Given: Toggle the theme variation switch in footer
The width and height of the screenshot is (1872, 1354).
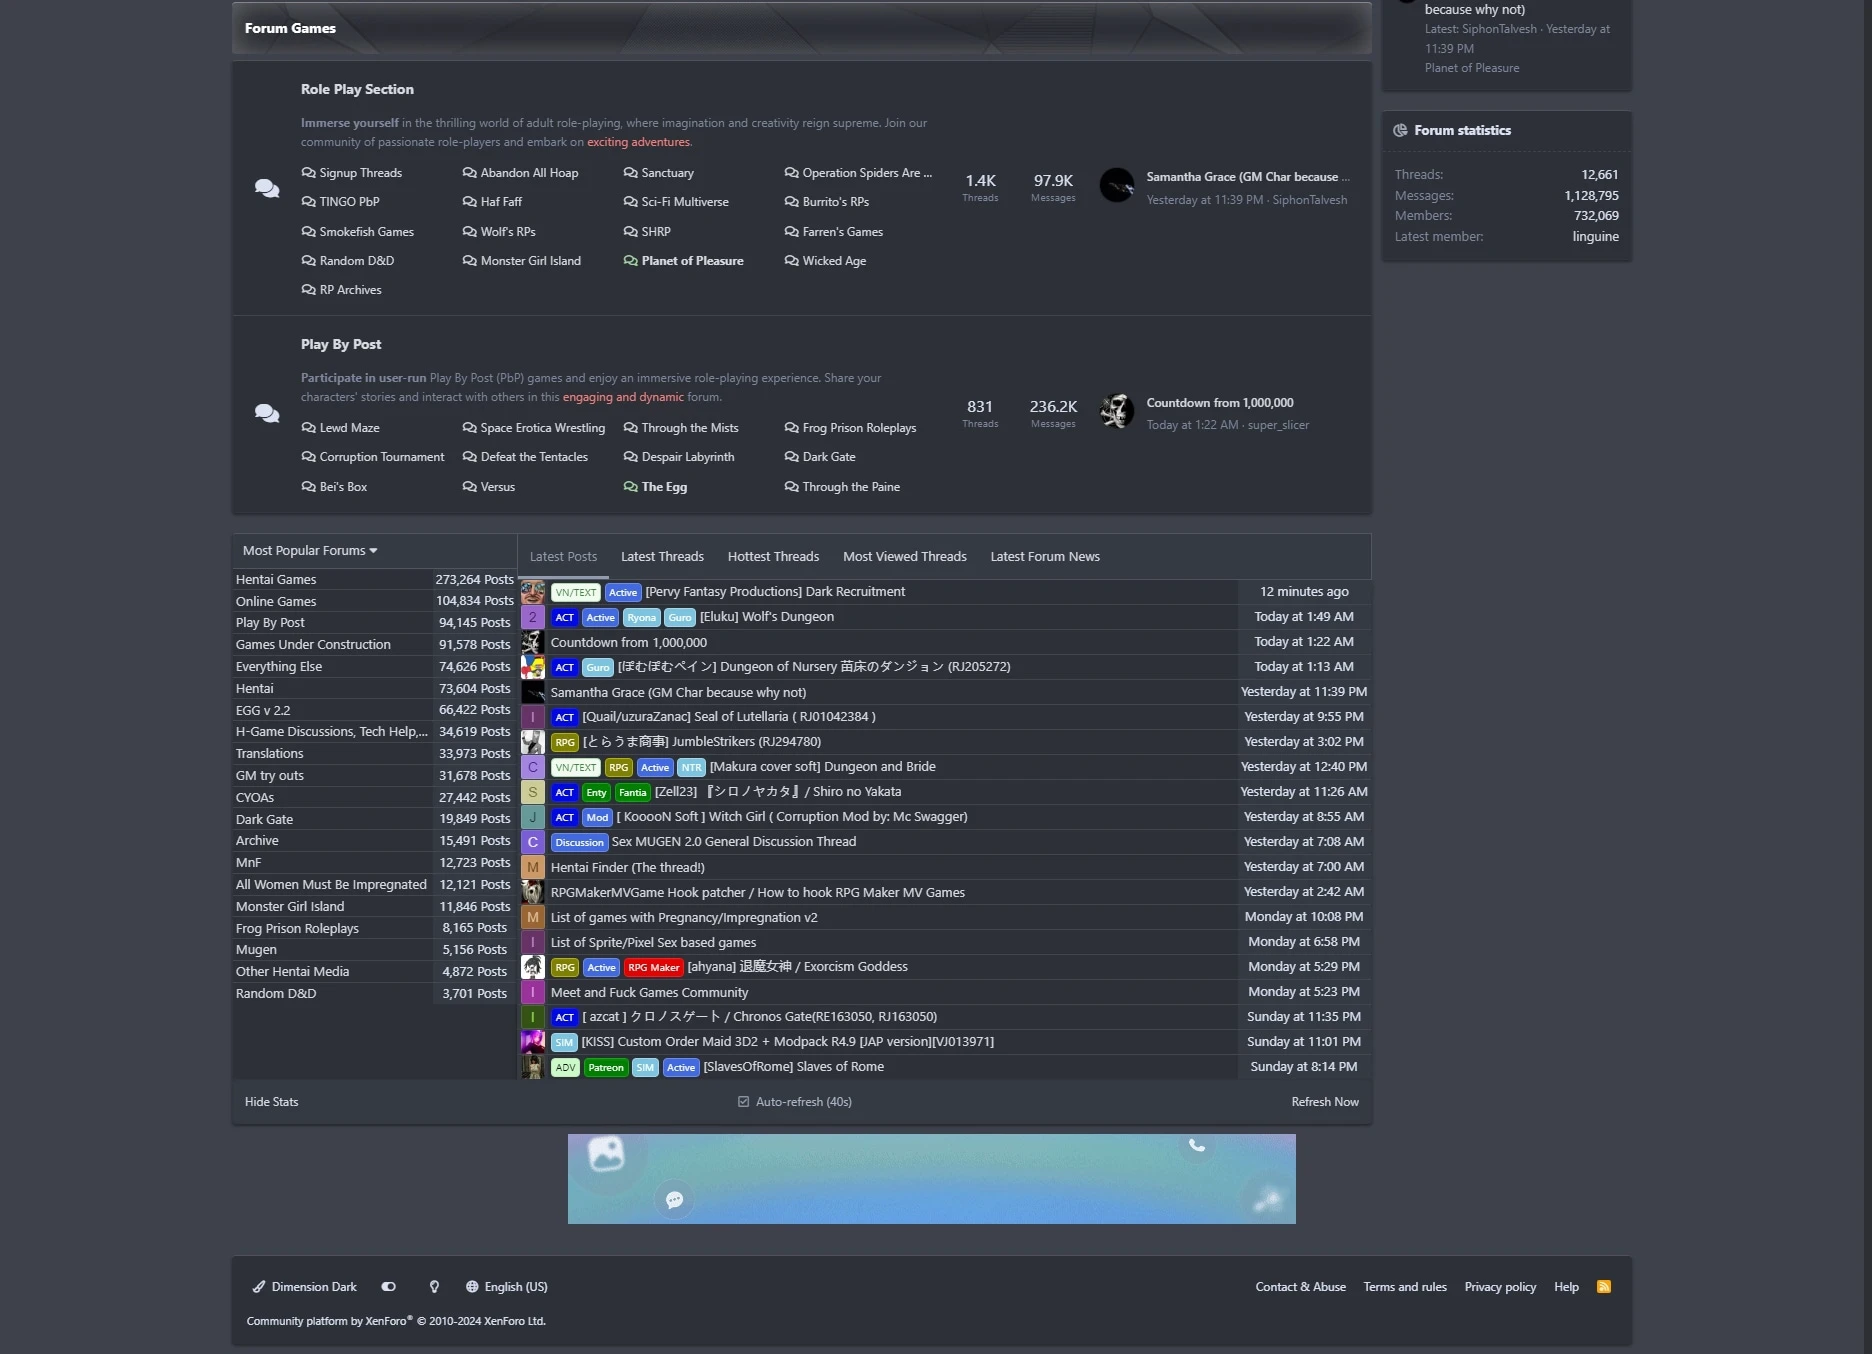Looking at the screenshot, I should tap(389, 1287).
